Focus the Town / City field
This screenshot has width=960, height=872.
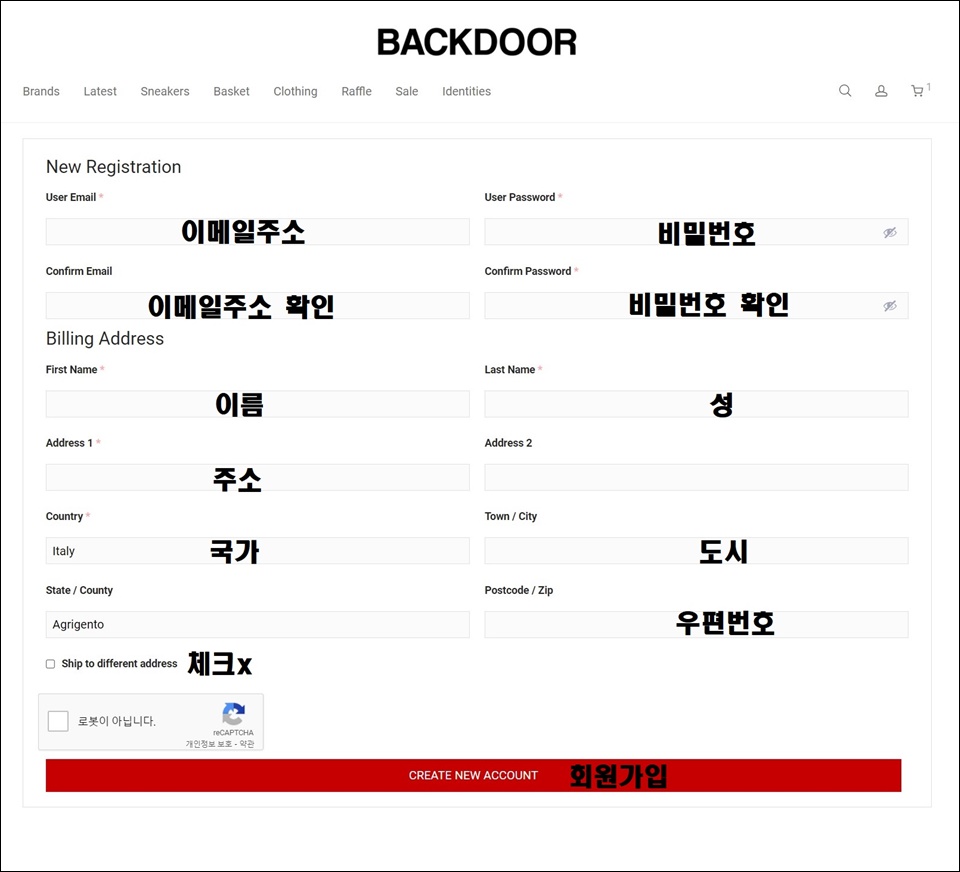point(696,551)
